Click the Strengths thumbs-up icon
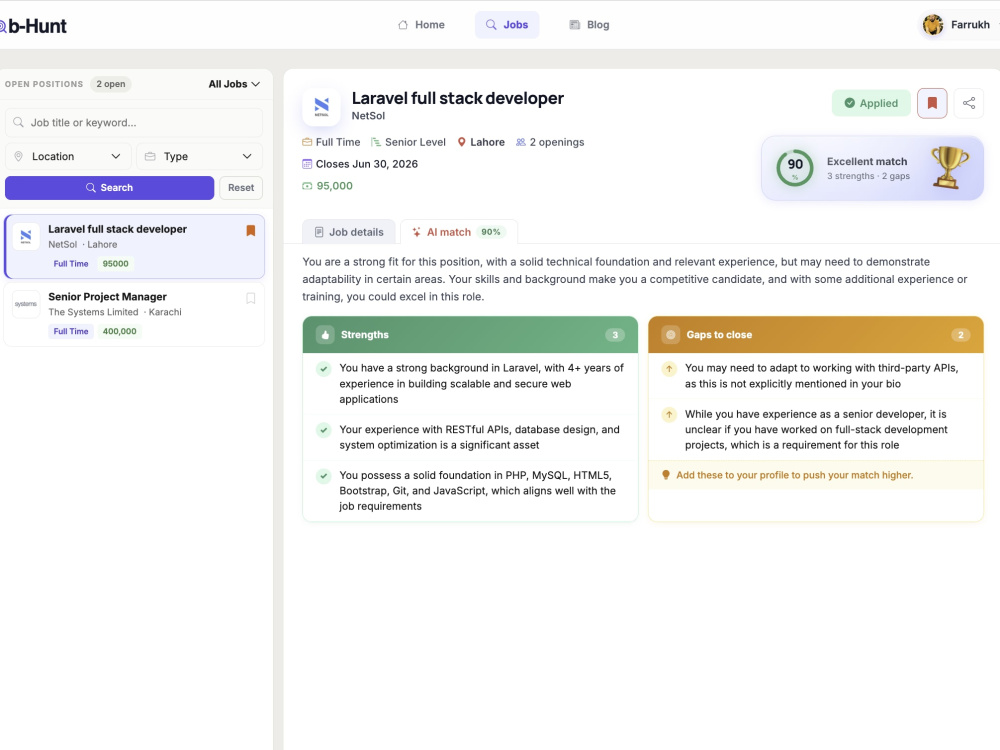Screen dimensions: 1000x750 (x=325, y=335)
